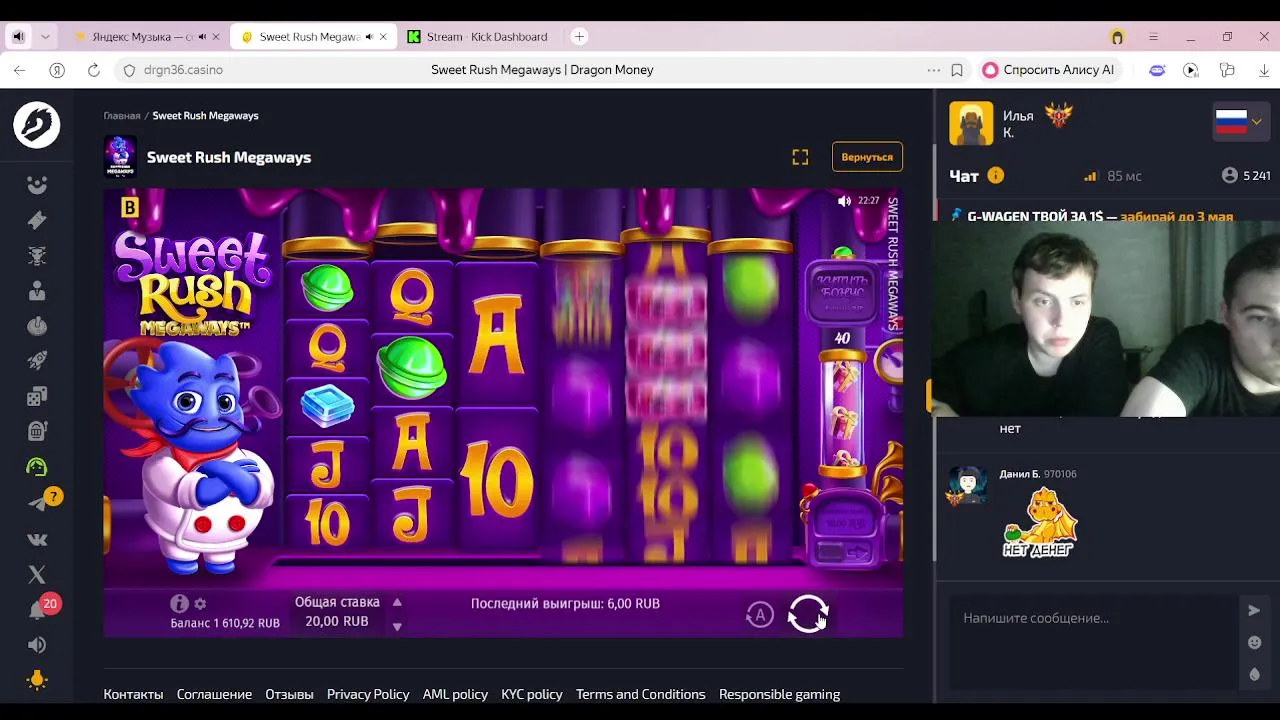This screenshot has width=1280, height=720.
Task: Open the emoji picker in chat
Action: [x=1254, y=642]
